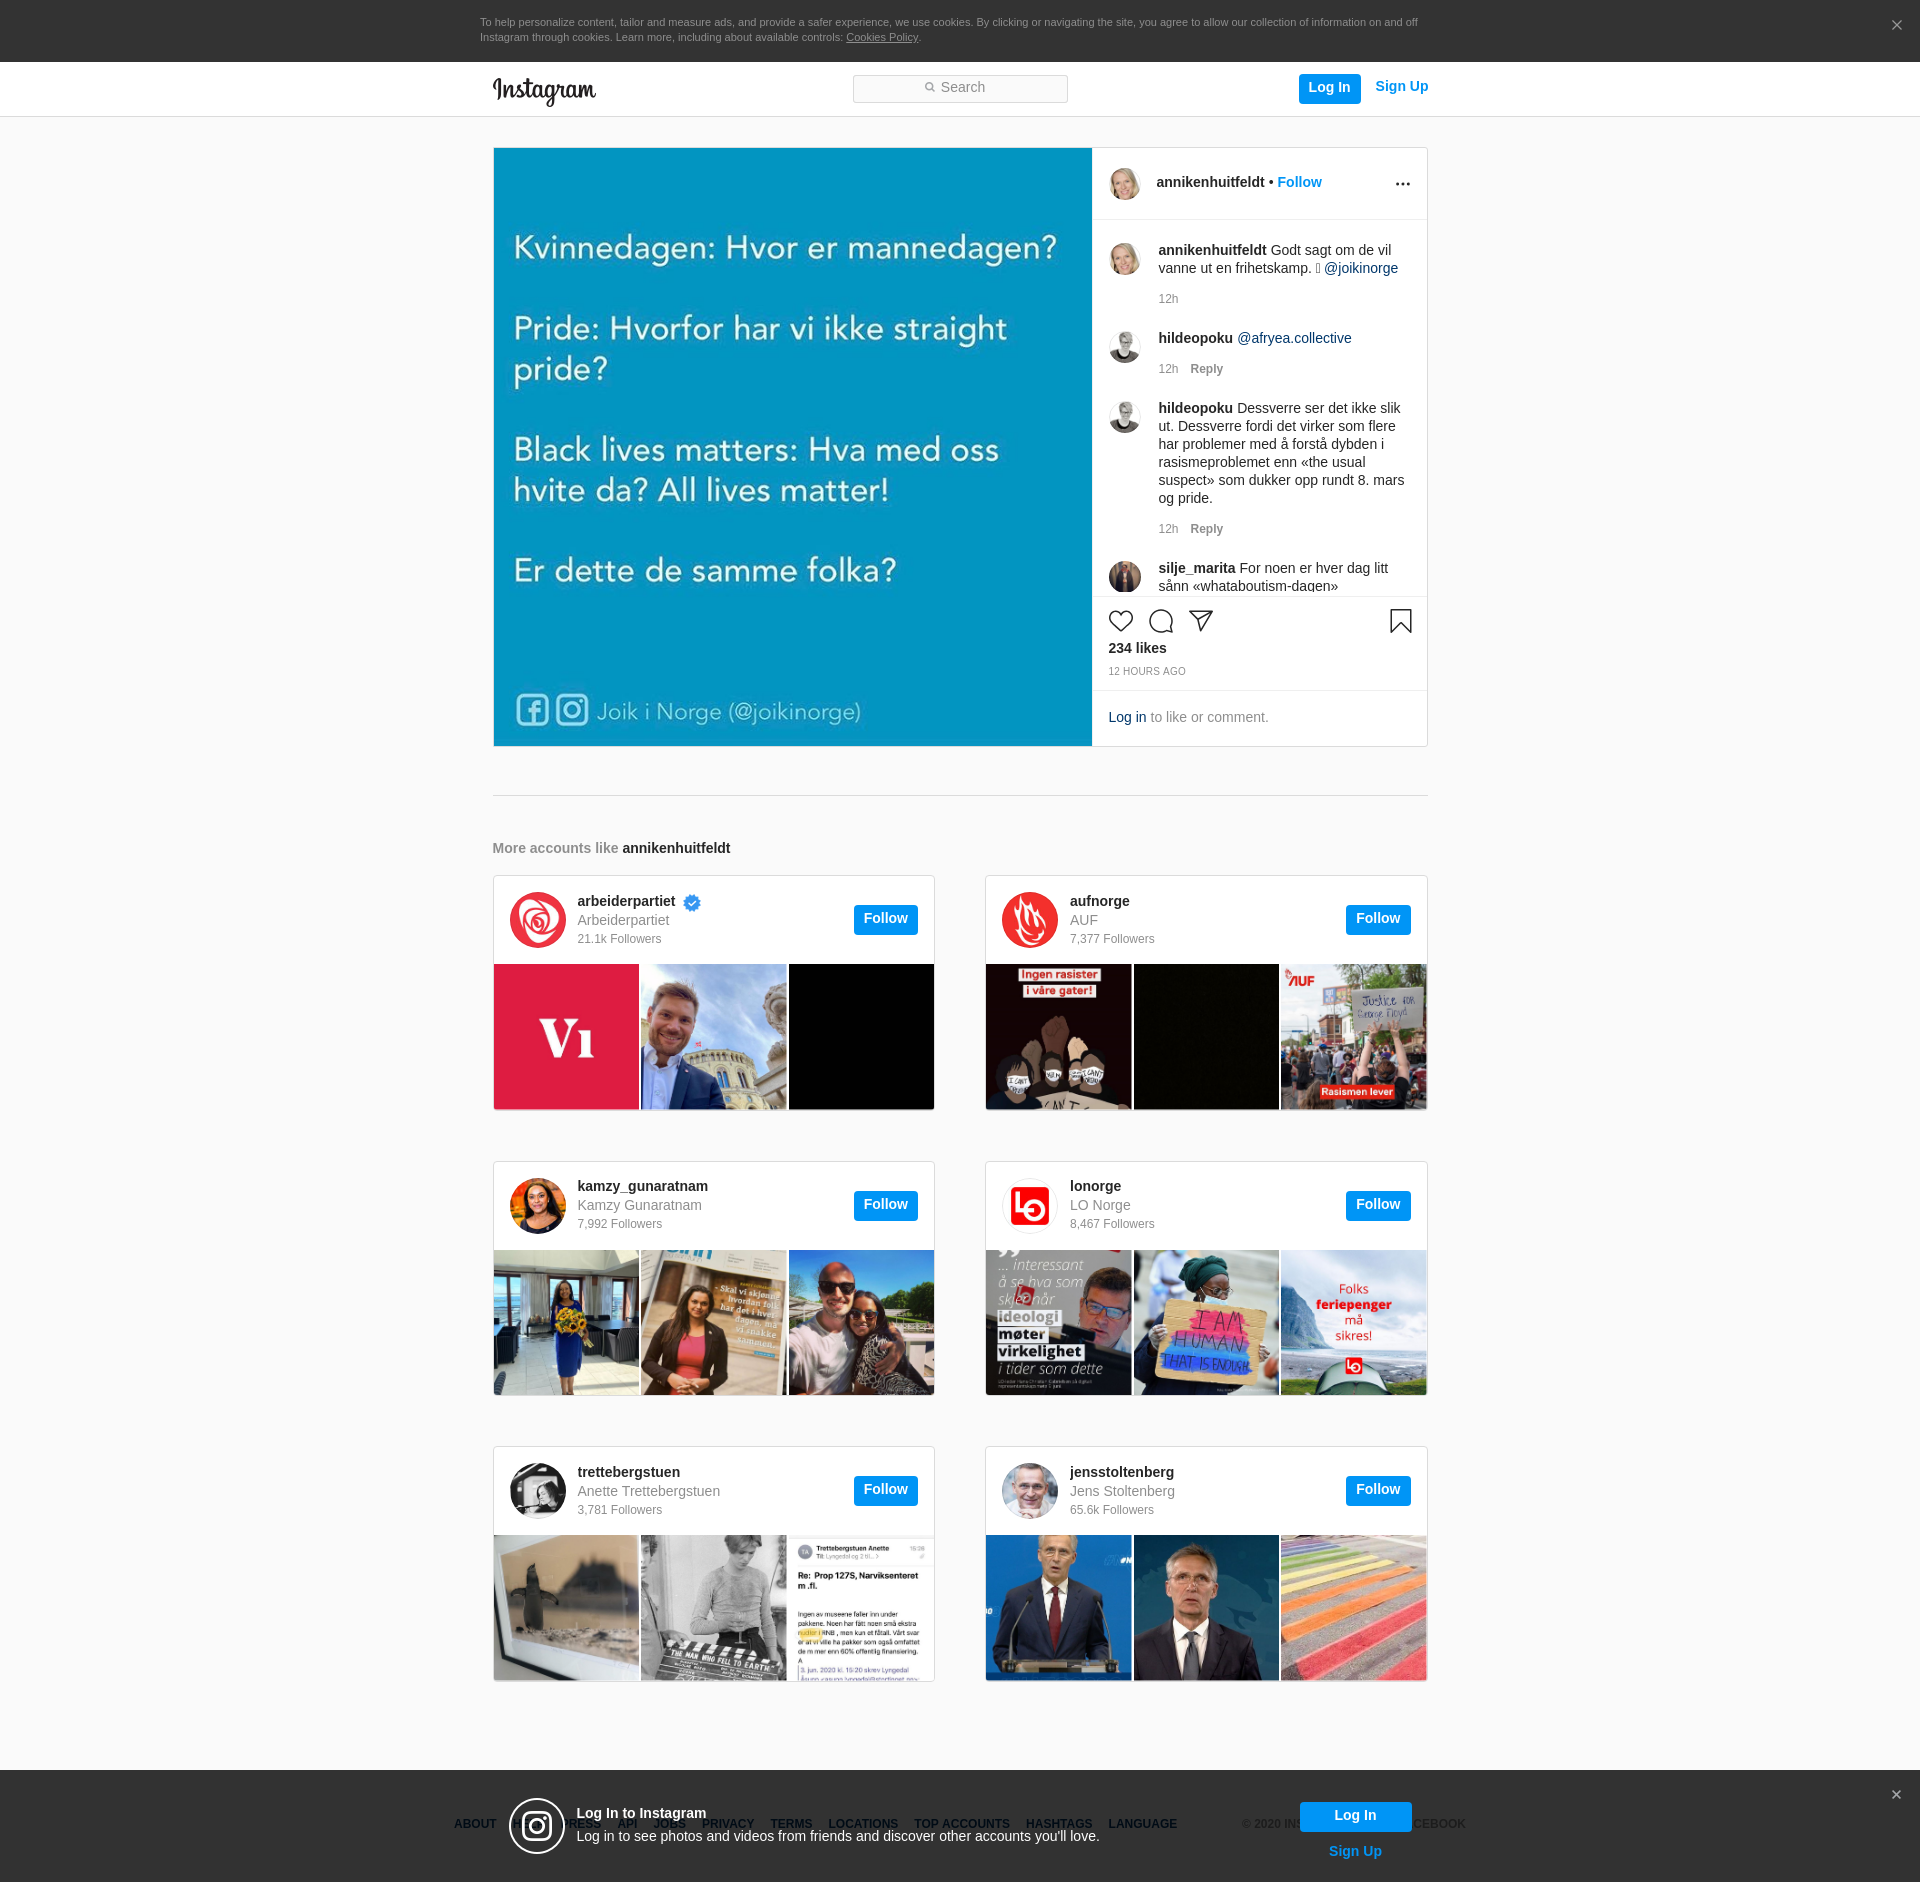Open the @joikinorge mention link

tap(1361, 268)
